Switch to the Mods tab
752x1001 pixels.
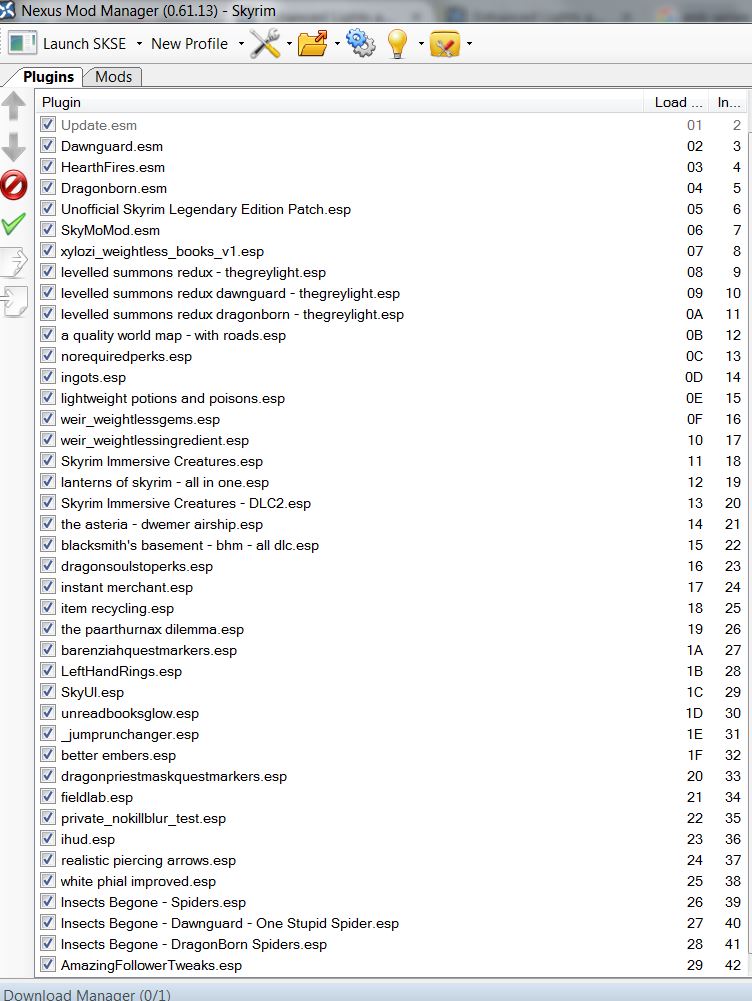(x=113, y=77)
